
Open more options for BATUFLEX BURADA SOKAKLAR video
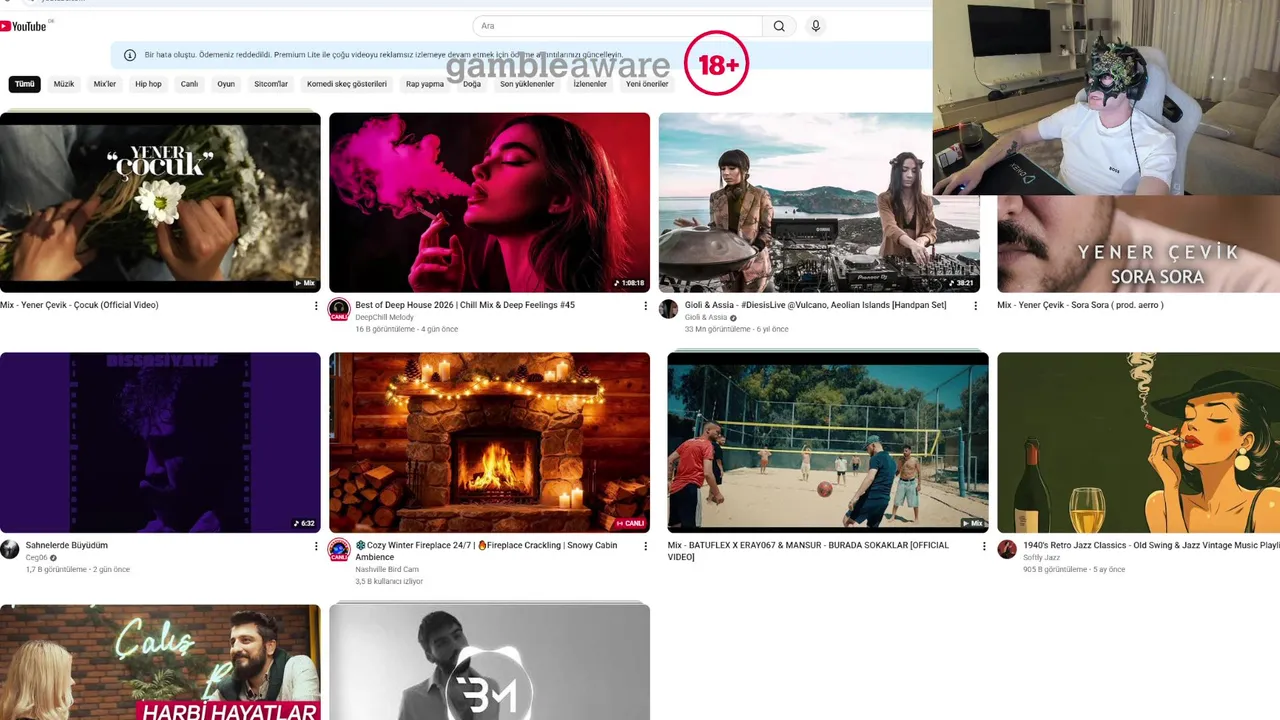[x=984, y=546]
